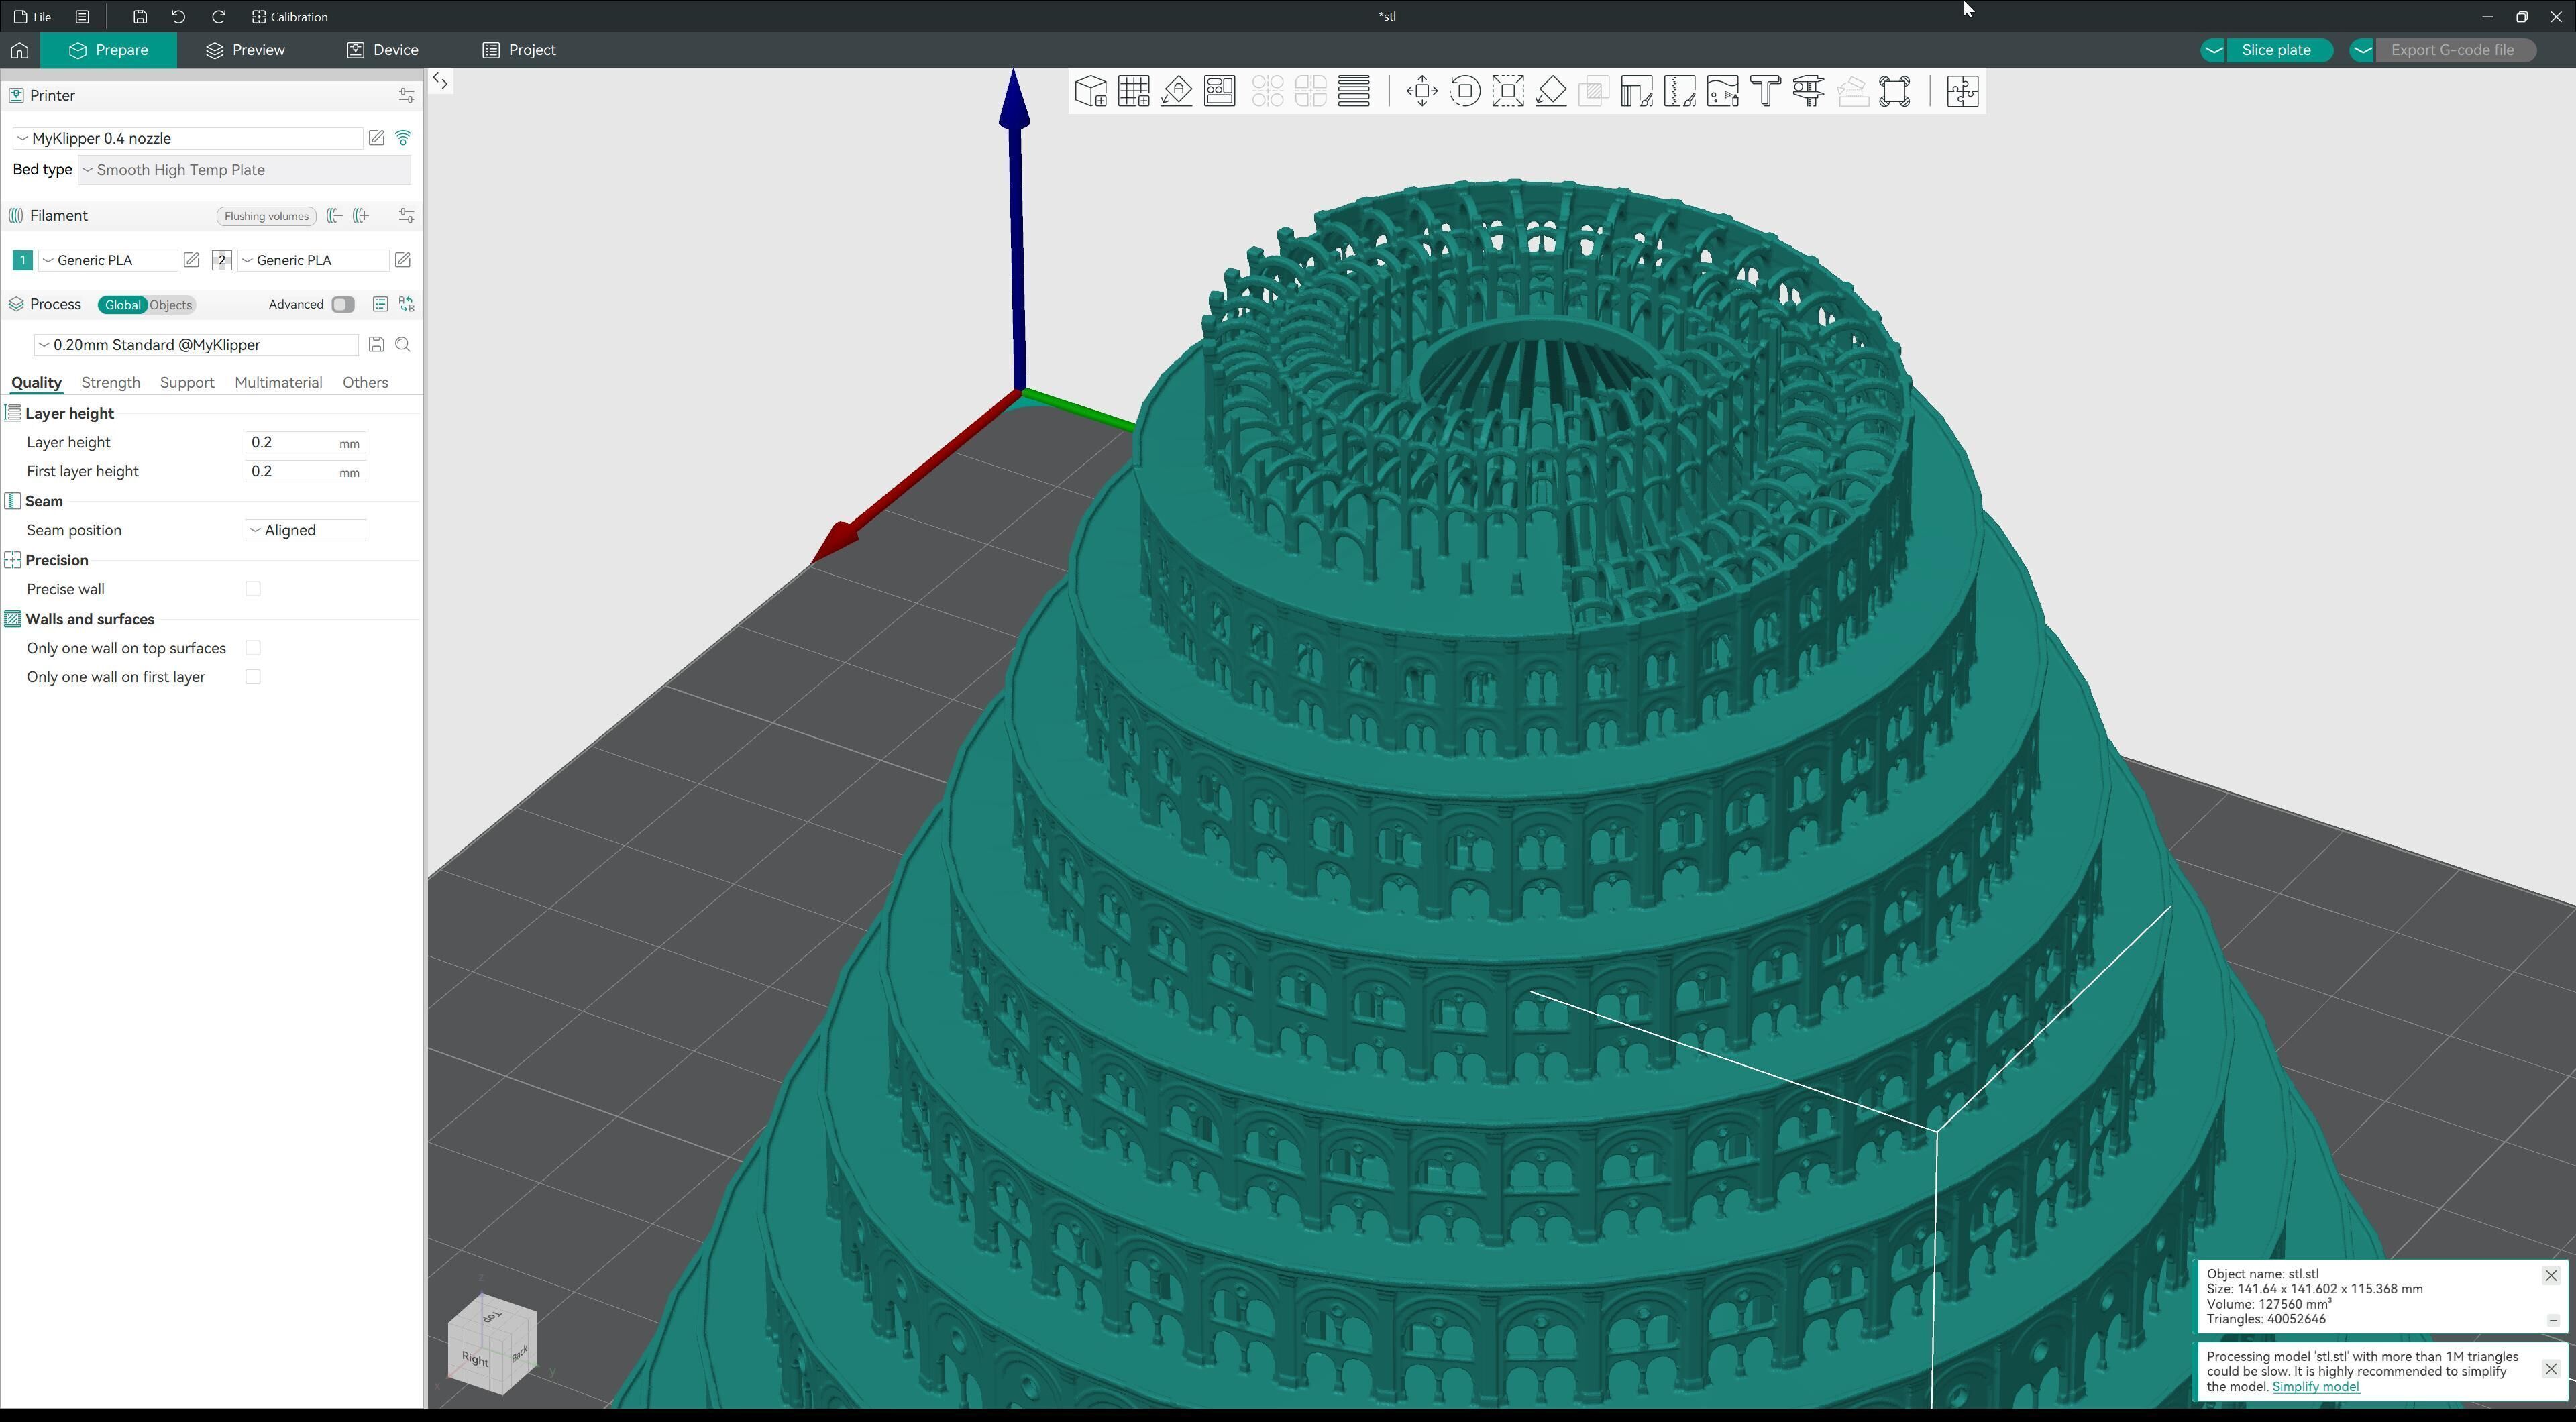
Task: Toggle the Advanced mode switch
Action: click(343, 304)
